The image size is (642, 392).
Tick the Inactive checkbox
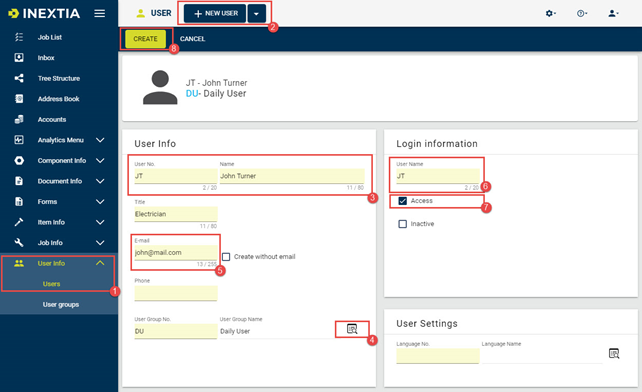(x=402, y=224)
